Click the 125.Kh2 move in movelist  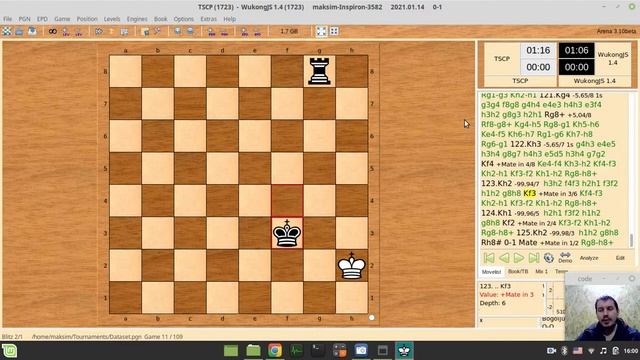(532, 233)
